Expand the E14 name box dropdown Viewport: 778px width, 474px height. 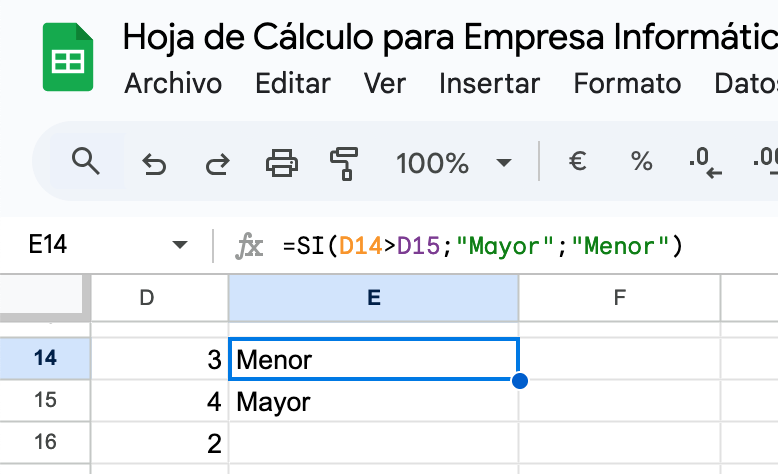(180, 245)
